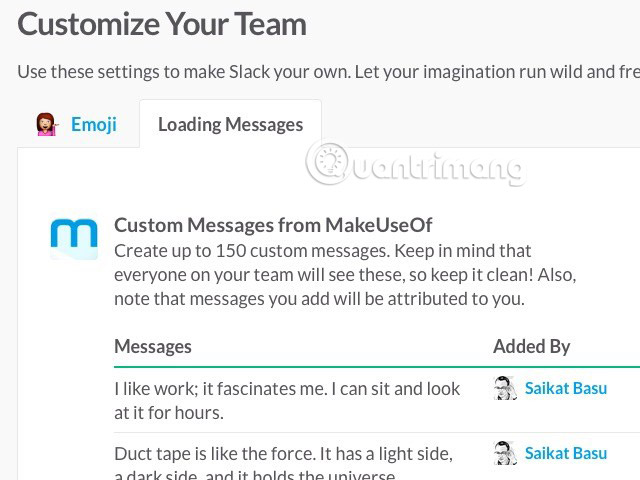Click the lightbulb watermark logo icon
Image resolution: width=640 pixels, height=480 pixels.
coord(328,162)
